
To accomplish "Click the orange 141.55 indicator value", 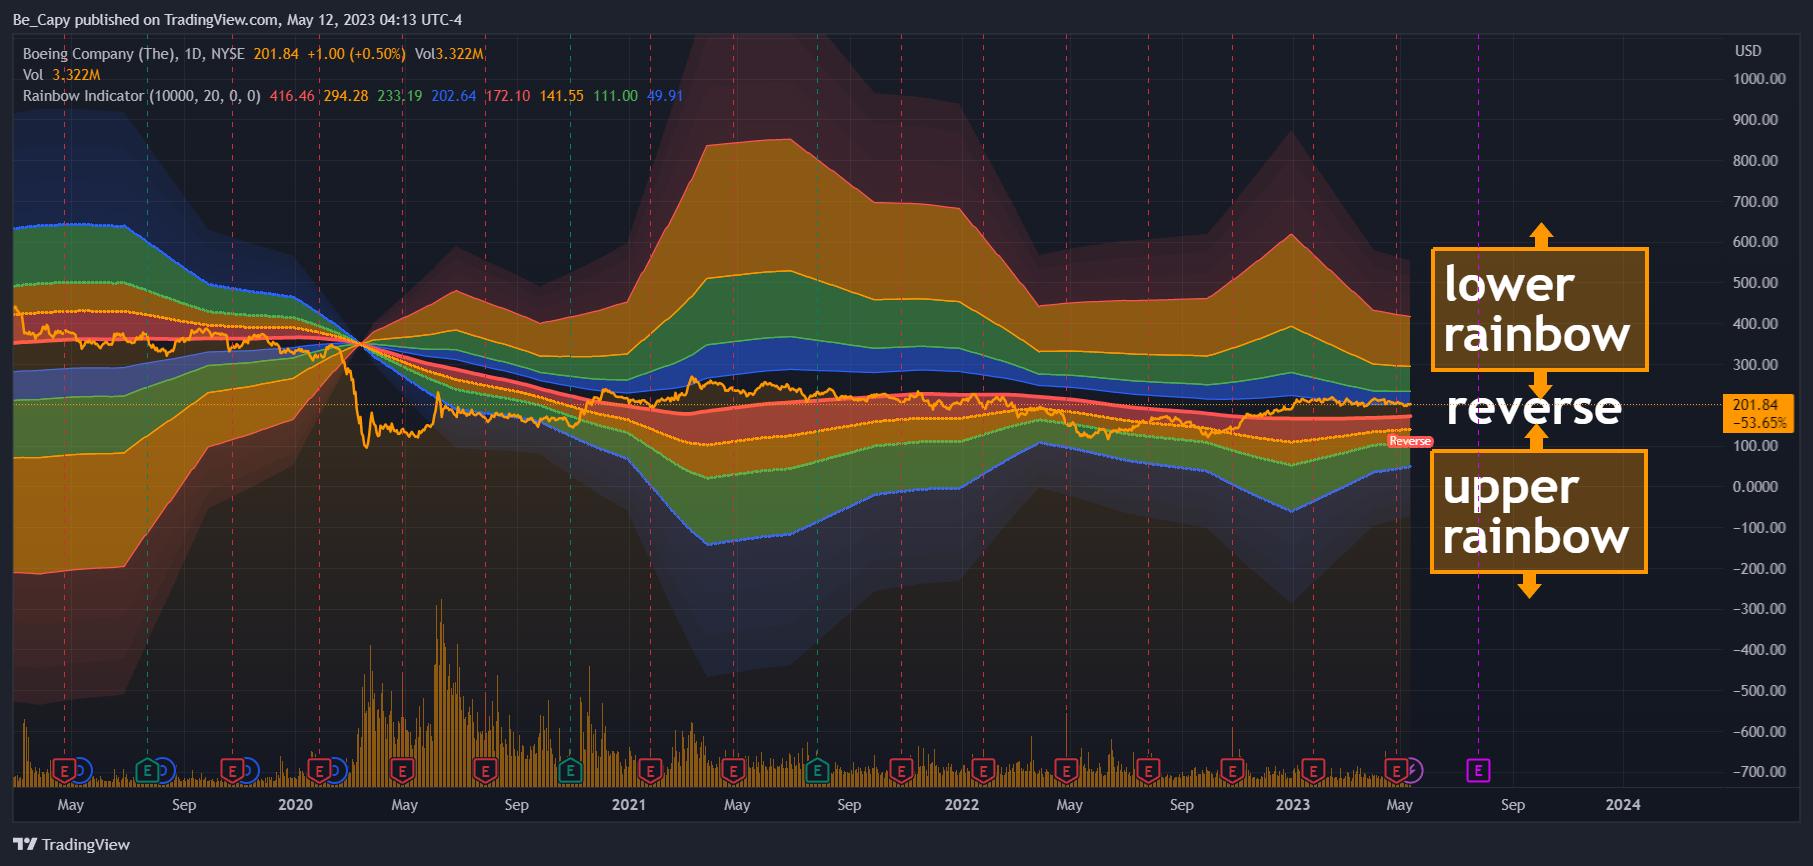I will (x=562, y=96).
